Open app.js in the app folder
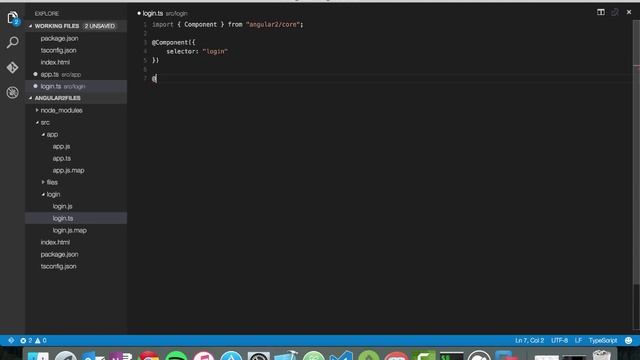 [61, 146]
